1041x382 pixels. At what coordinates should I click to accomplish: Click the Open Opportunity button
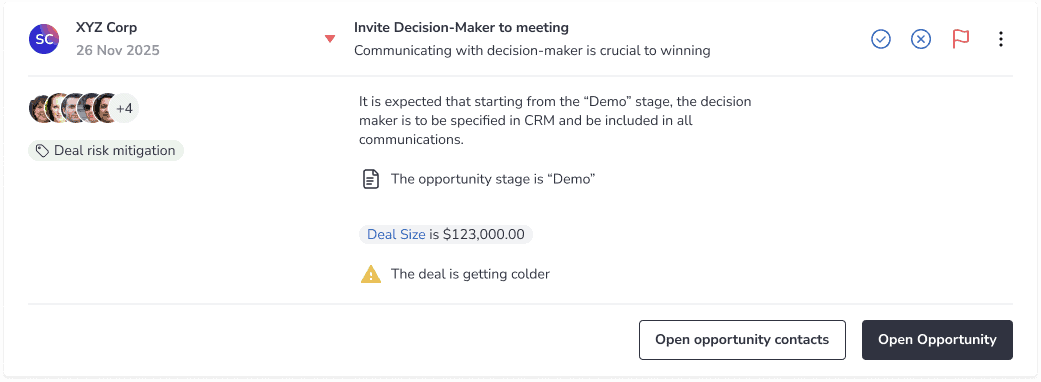pyautogui.click(x=937, y=340)
